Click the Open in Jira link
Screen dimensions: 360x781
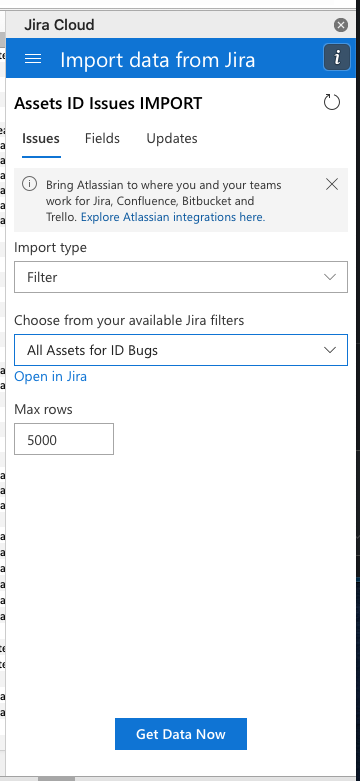(x=50, y=377)
